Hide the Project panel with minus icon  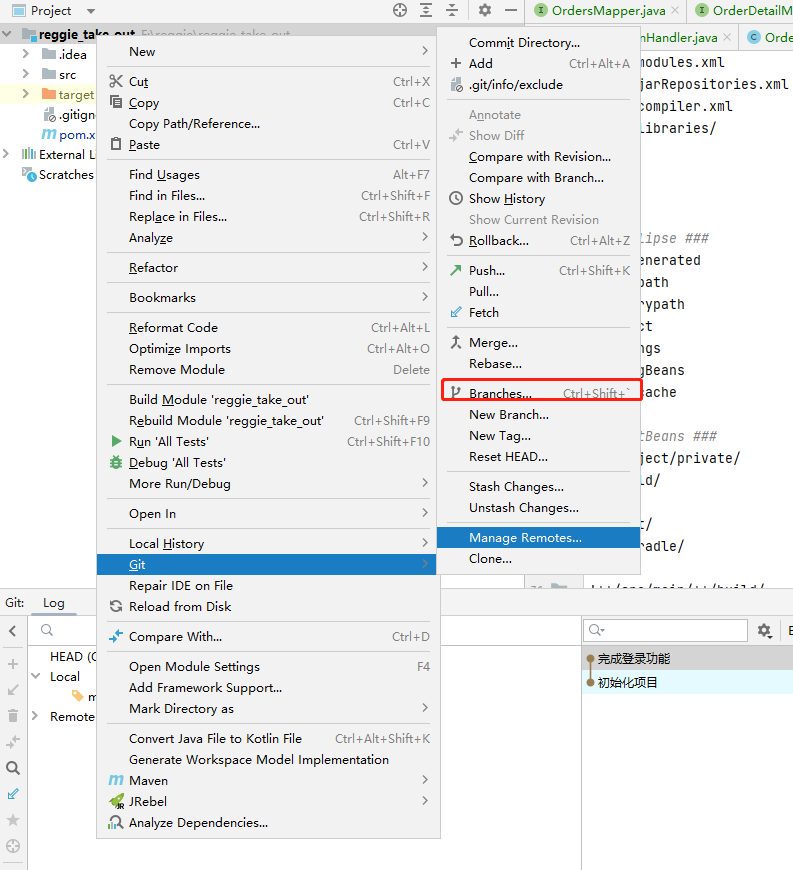[511, 10]
